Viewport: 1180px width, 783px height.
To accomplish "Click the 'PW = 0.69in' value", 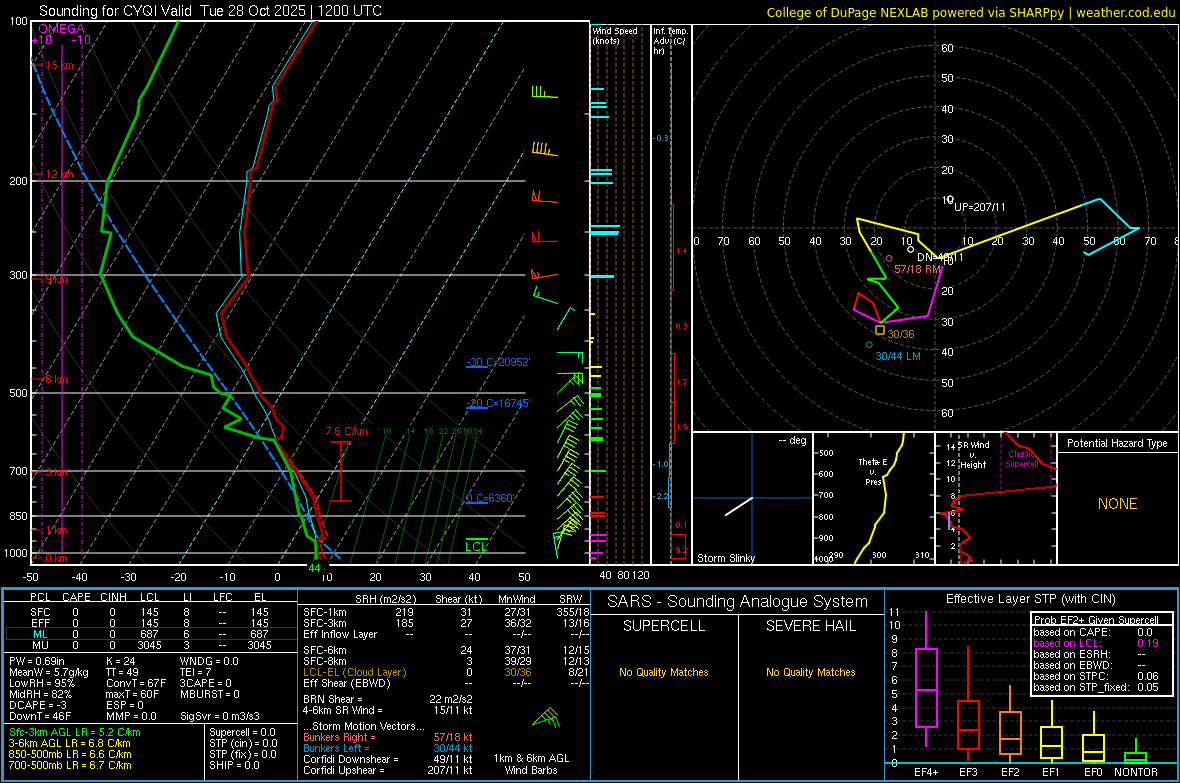I will (37, 661).
